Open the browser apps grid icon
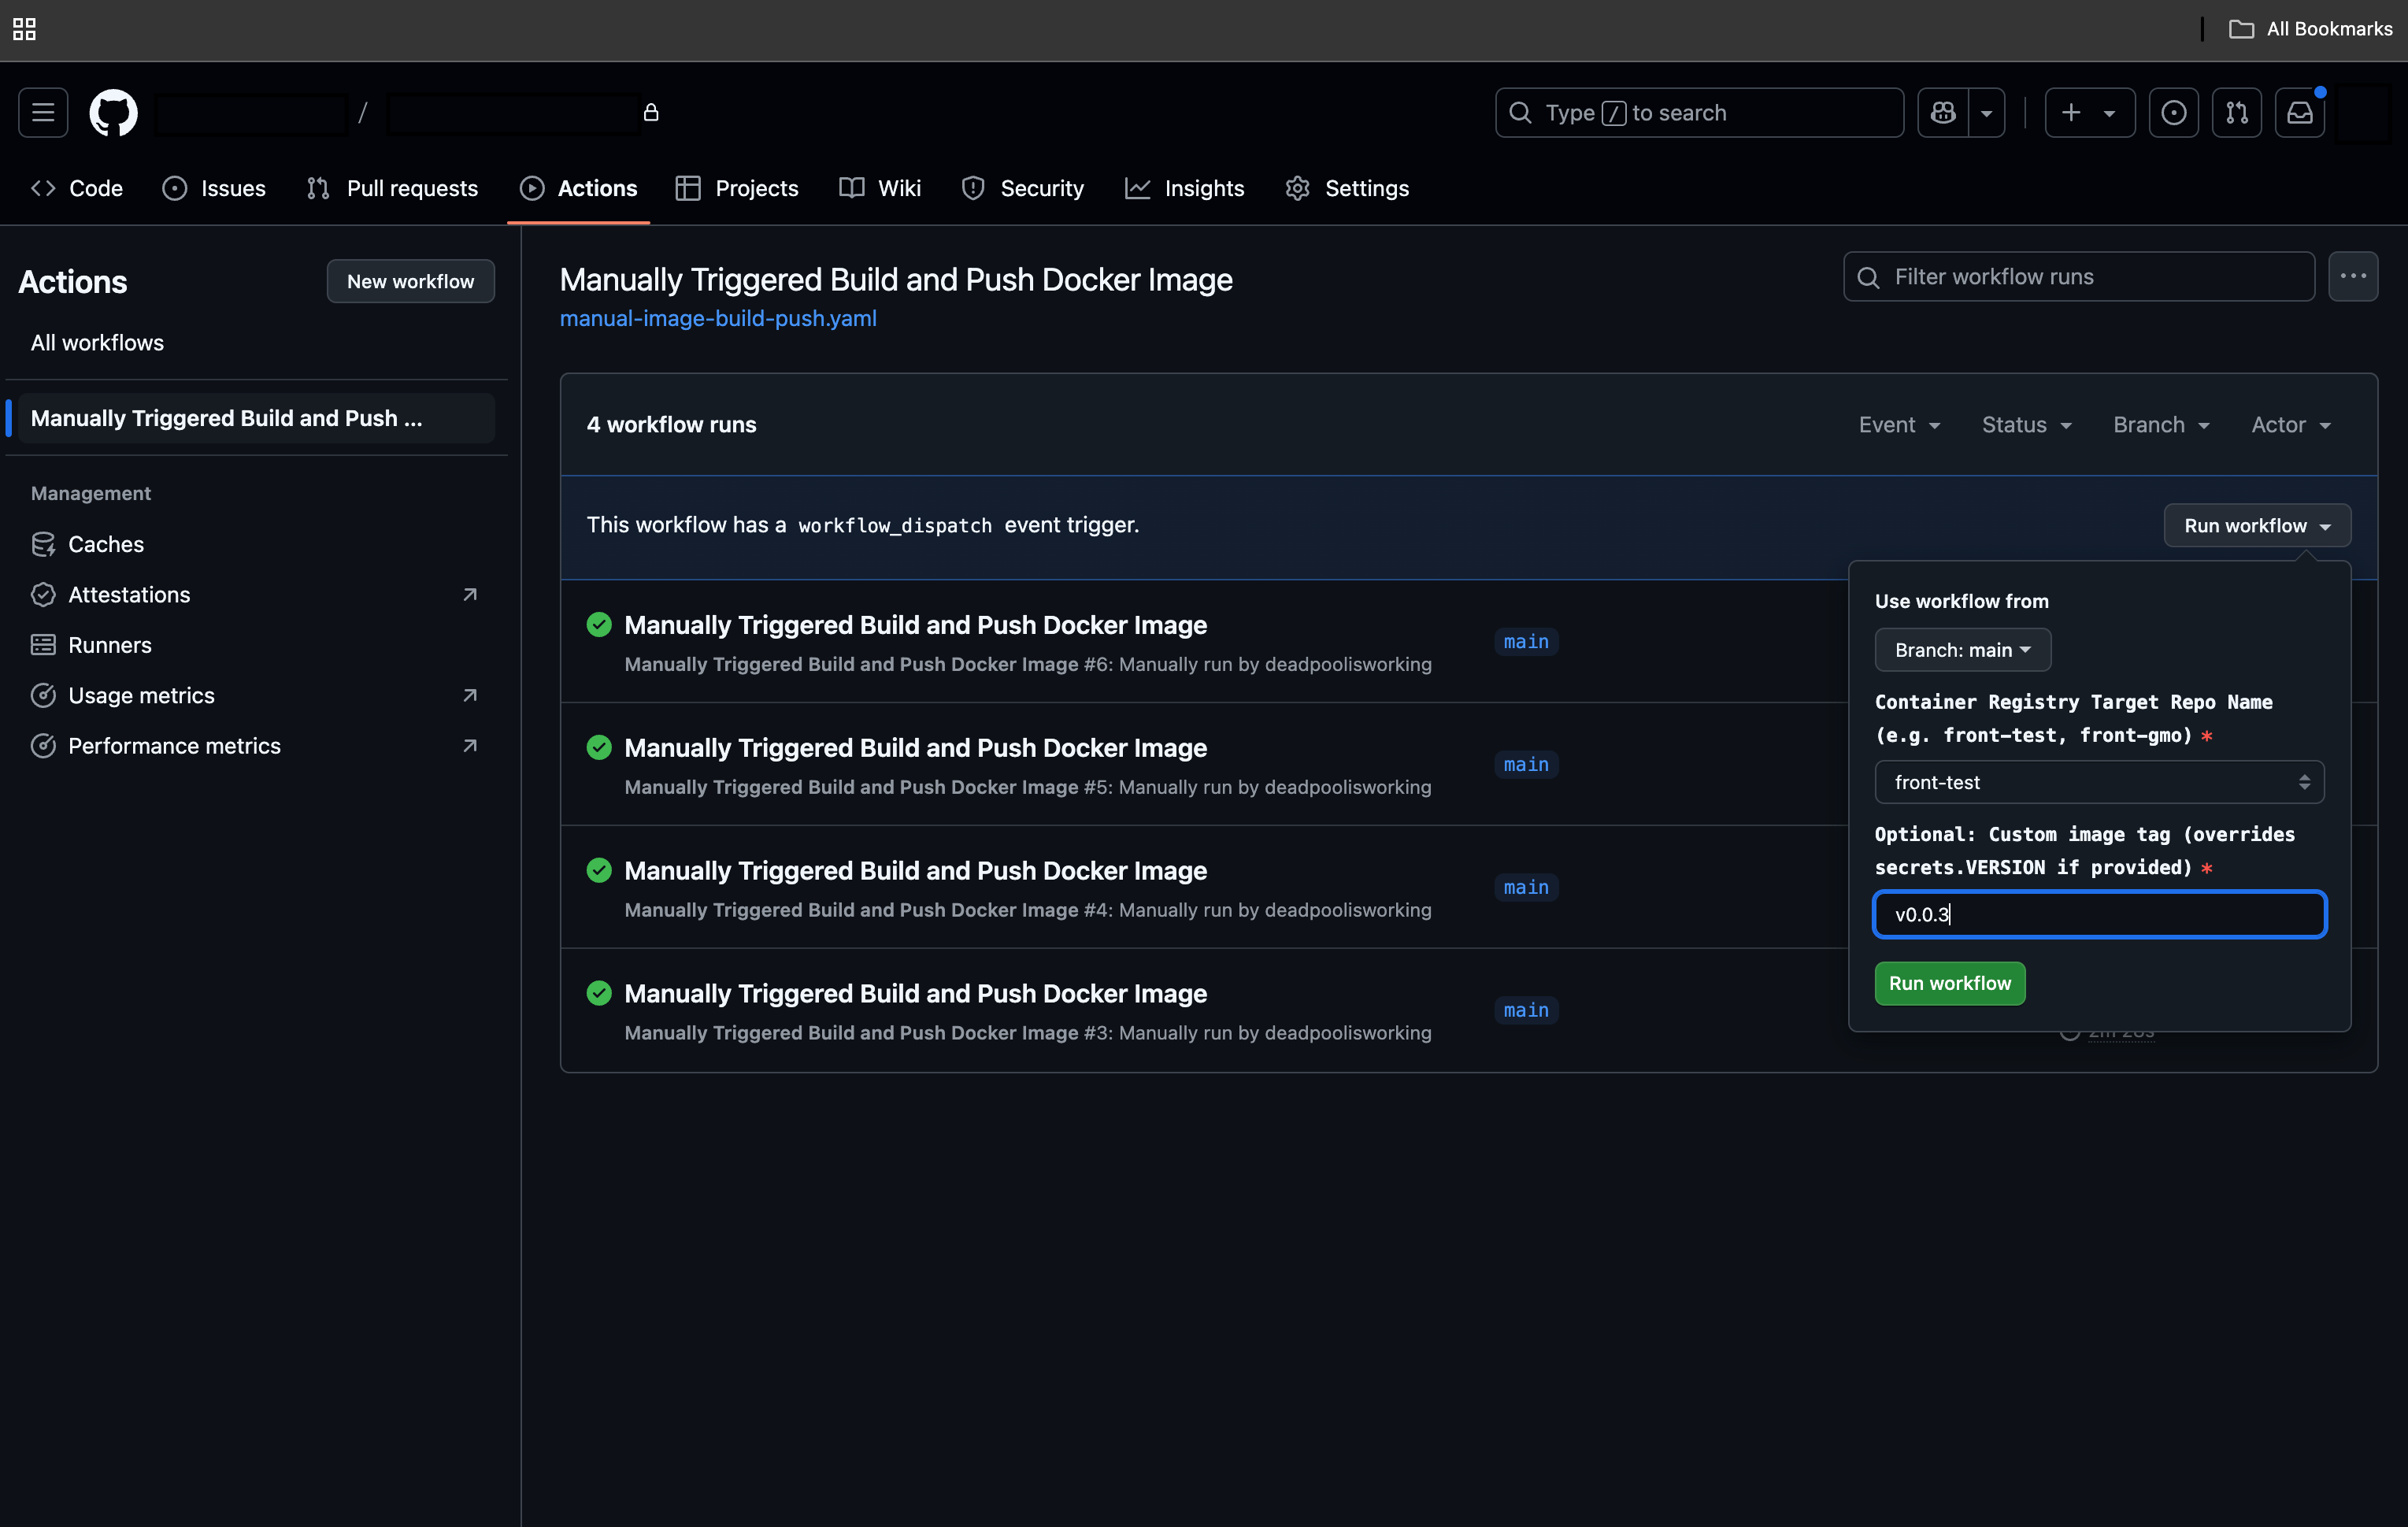The width and height of the screenshot is (2408, 1527). click(24, 29)
